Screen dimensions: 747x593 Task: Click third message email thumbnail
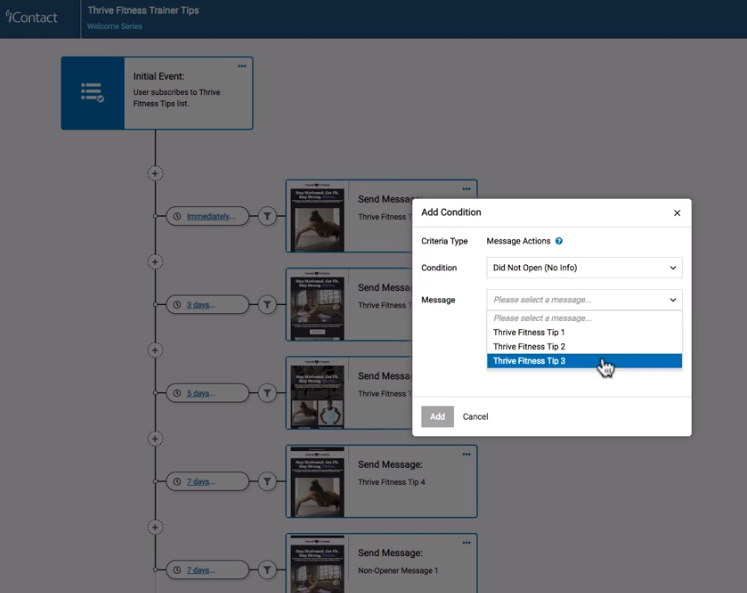click(x=317, y=394)
